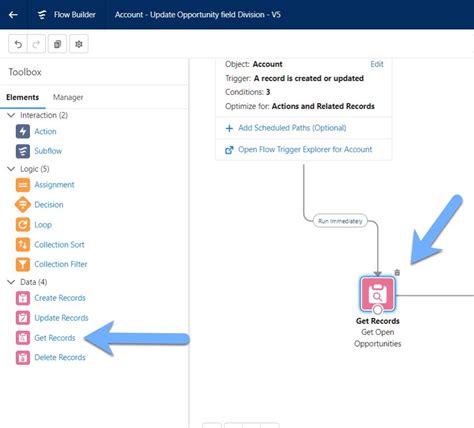Select the Assignment element icon
Screen dimensions: 474x428
tap(23, 185)
